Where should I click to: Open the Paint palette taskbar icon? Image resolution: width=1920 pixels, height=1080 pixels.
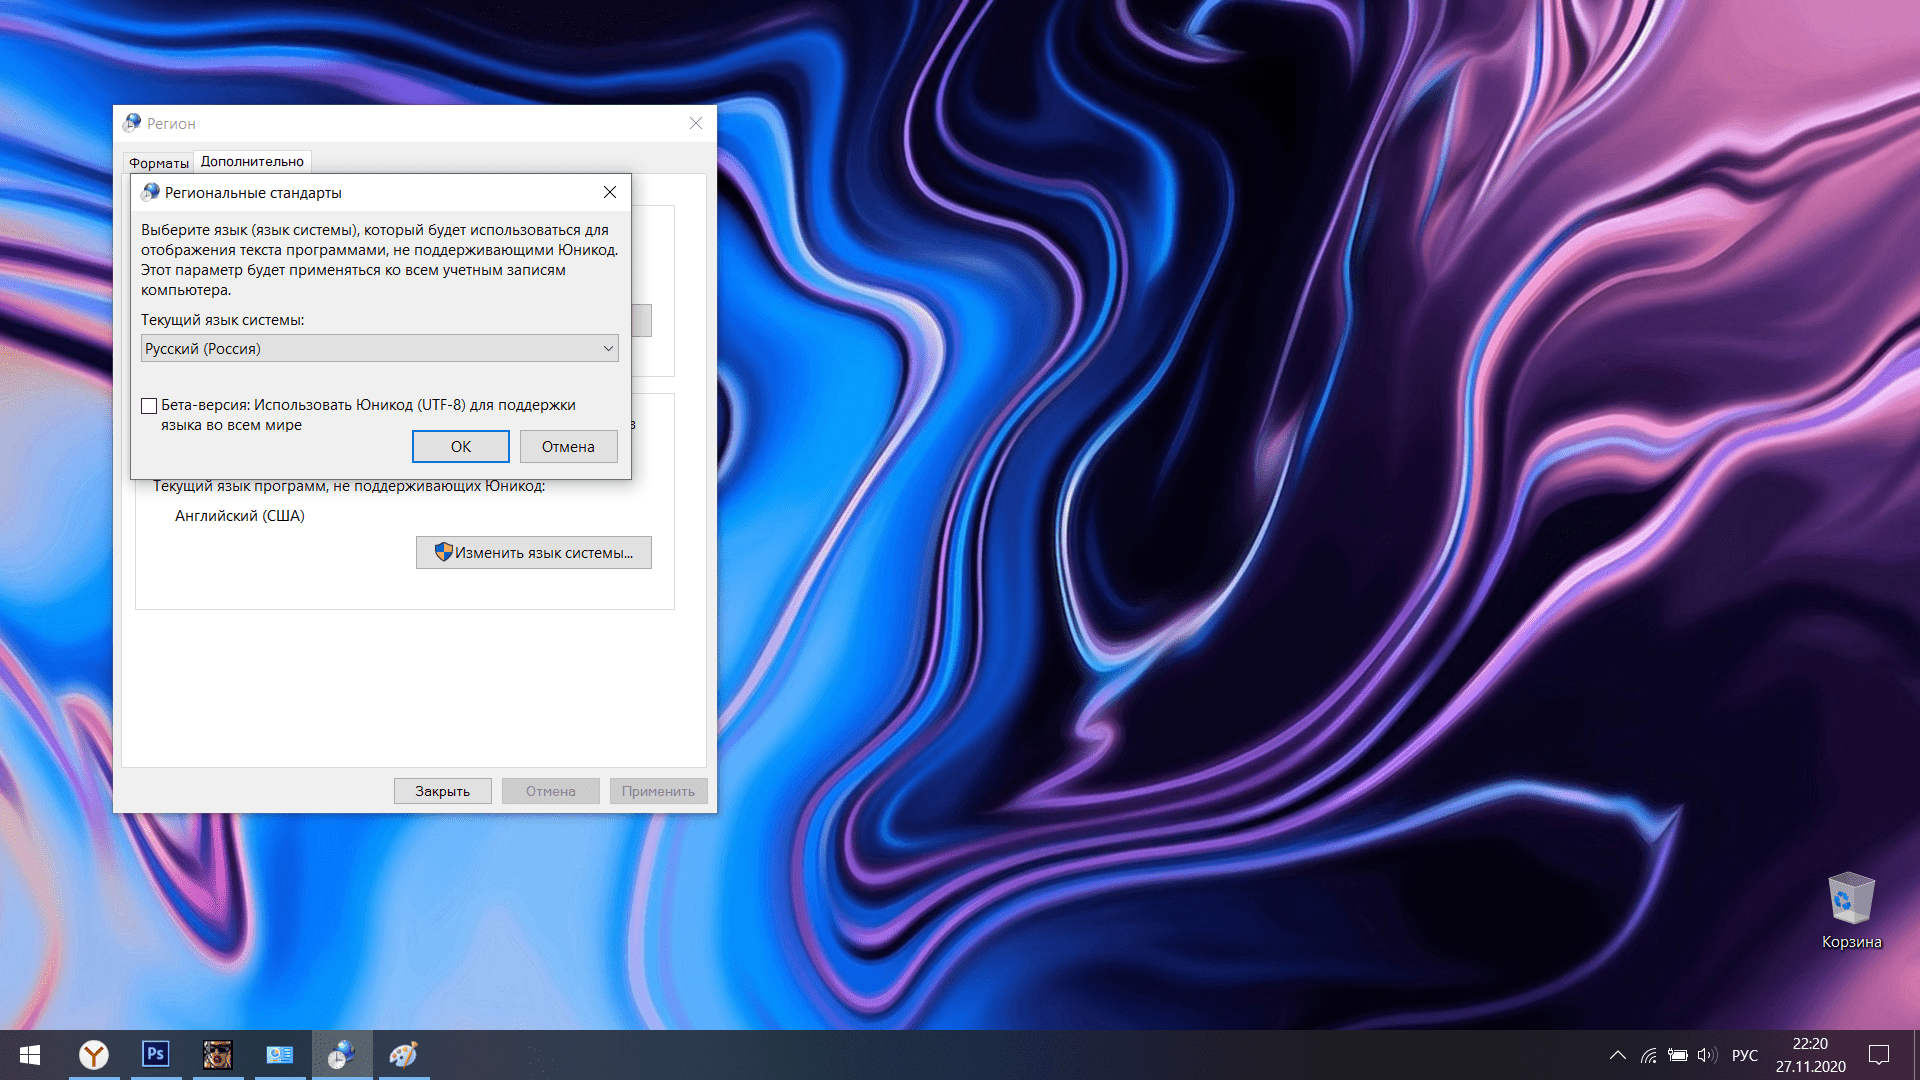[404, 1055]
